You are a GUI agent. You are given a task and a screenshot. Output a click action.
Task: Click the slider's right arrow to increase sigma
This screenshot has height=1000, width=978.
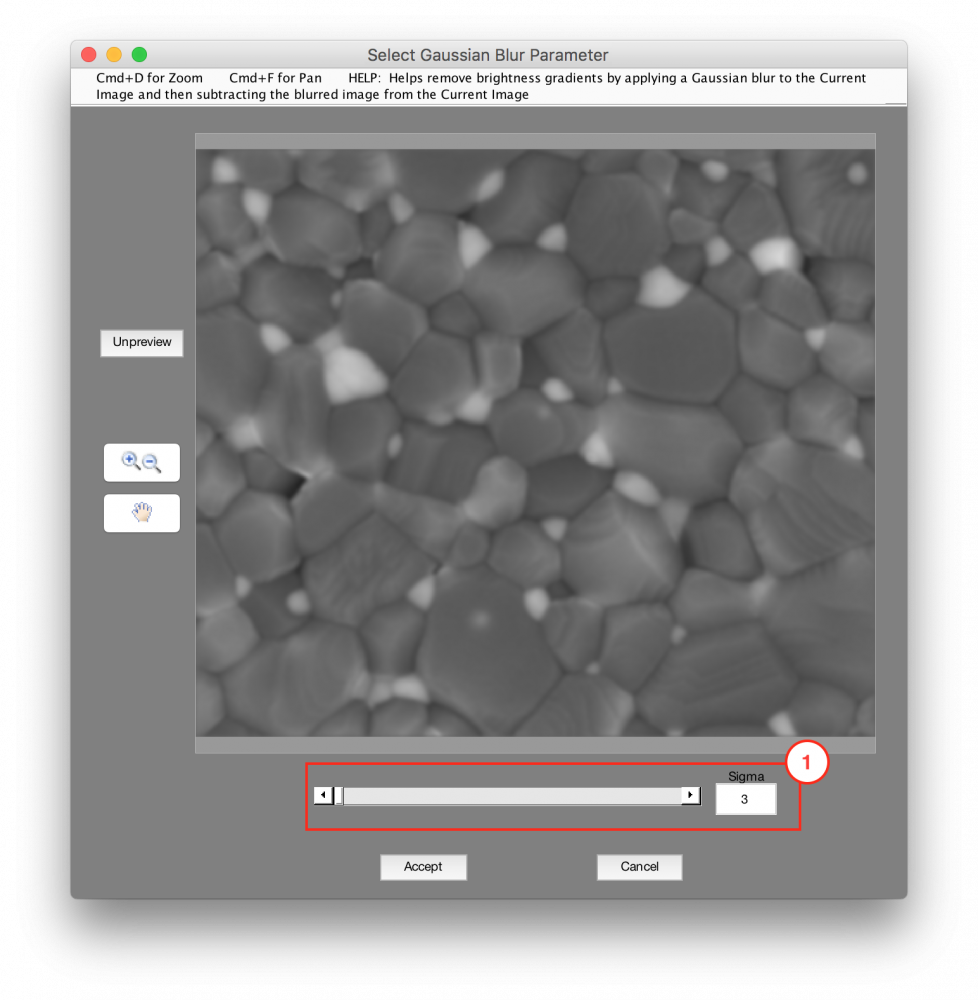pos(690,796)
